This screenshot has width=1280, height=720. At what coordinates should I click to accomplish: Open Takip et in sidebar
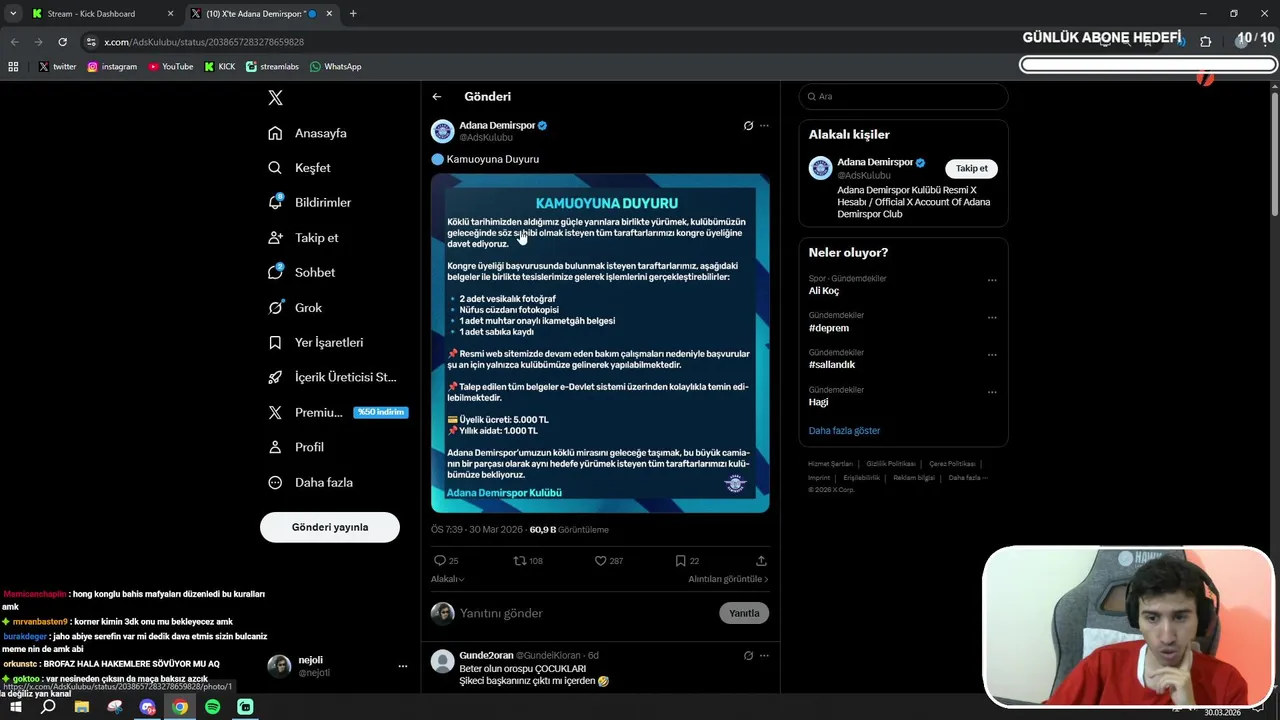click(x=303, y=238)
